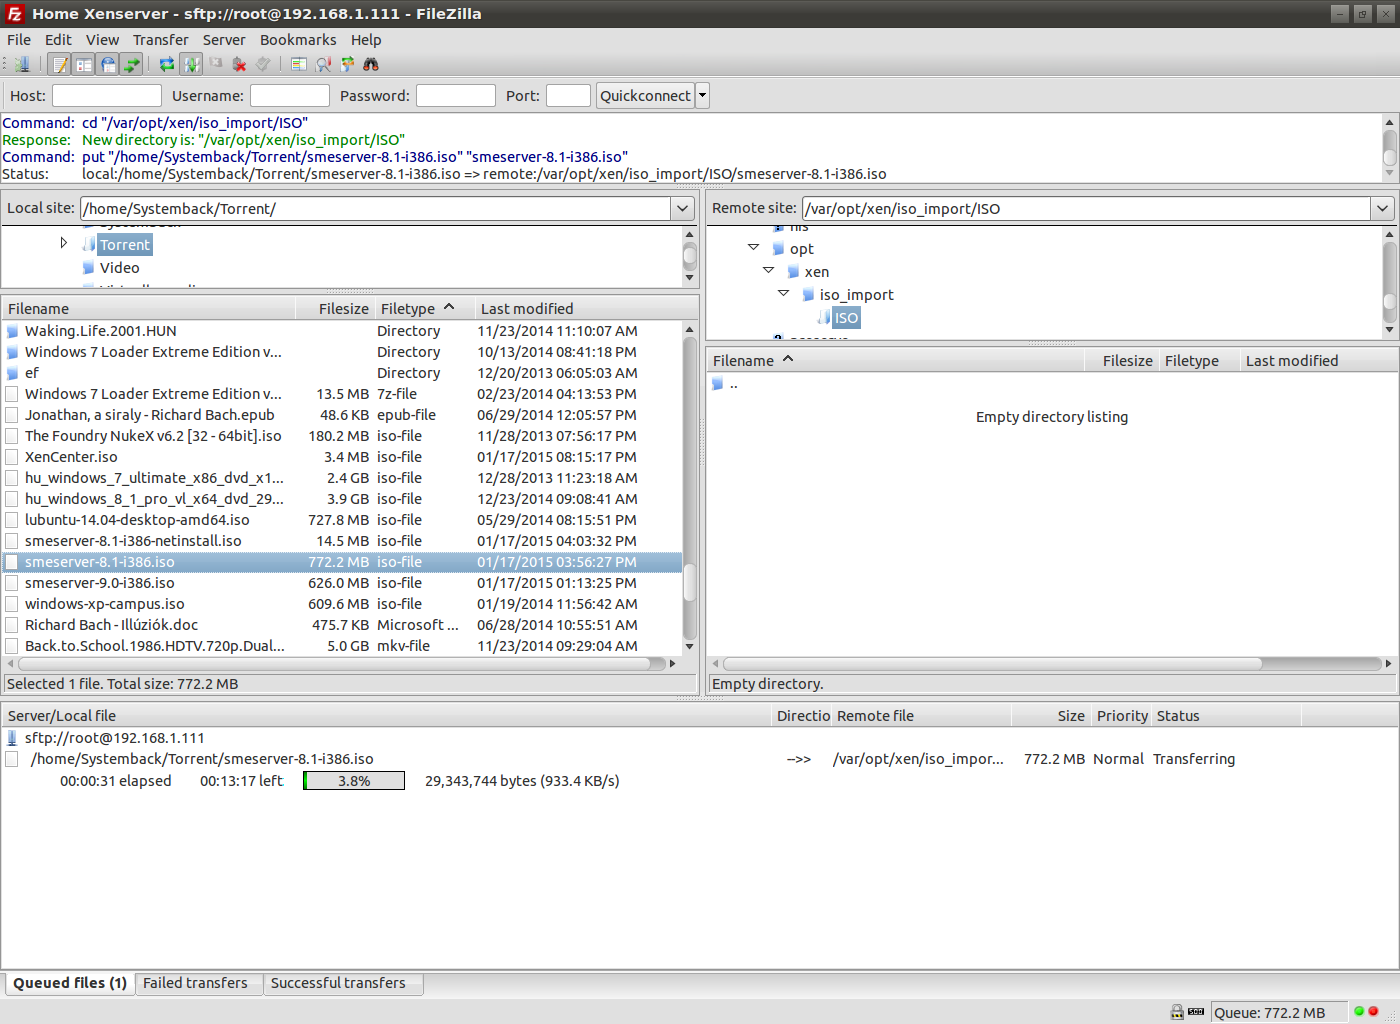Open the Quickconnect history dropdown arrow

(x=702, y=96)
